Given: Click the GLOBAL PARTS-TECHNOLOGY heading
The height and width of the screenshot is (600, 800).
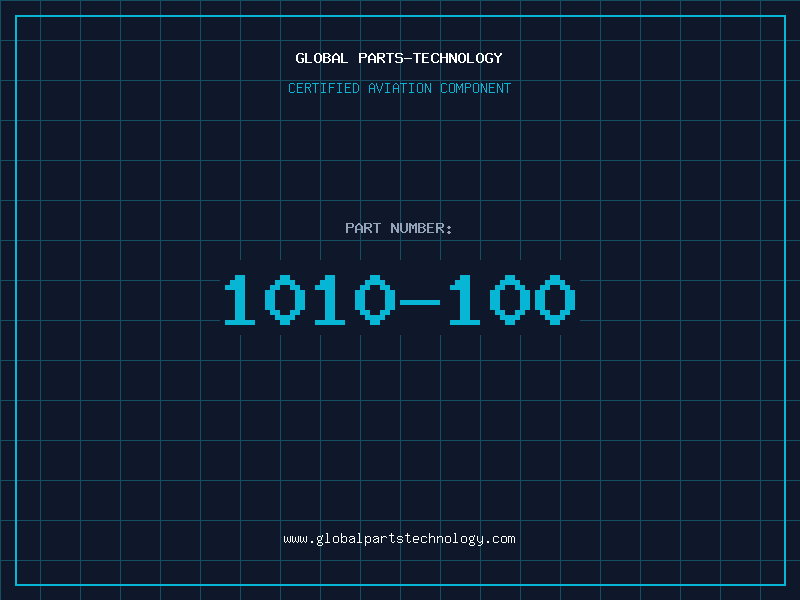Looking at the screenshot, I should 399,58.
